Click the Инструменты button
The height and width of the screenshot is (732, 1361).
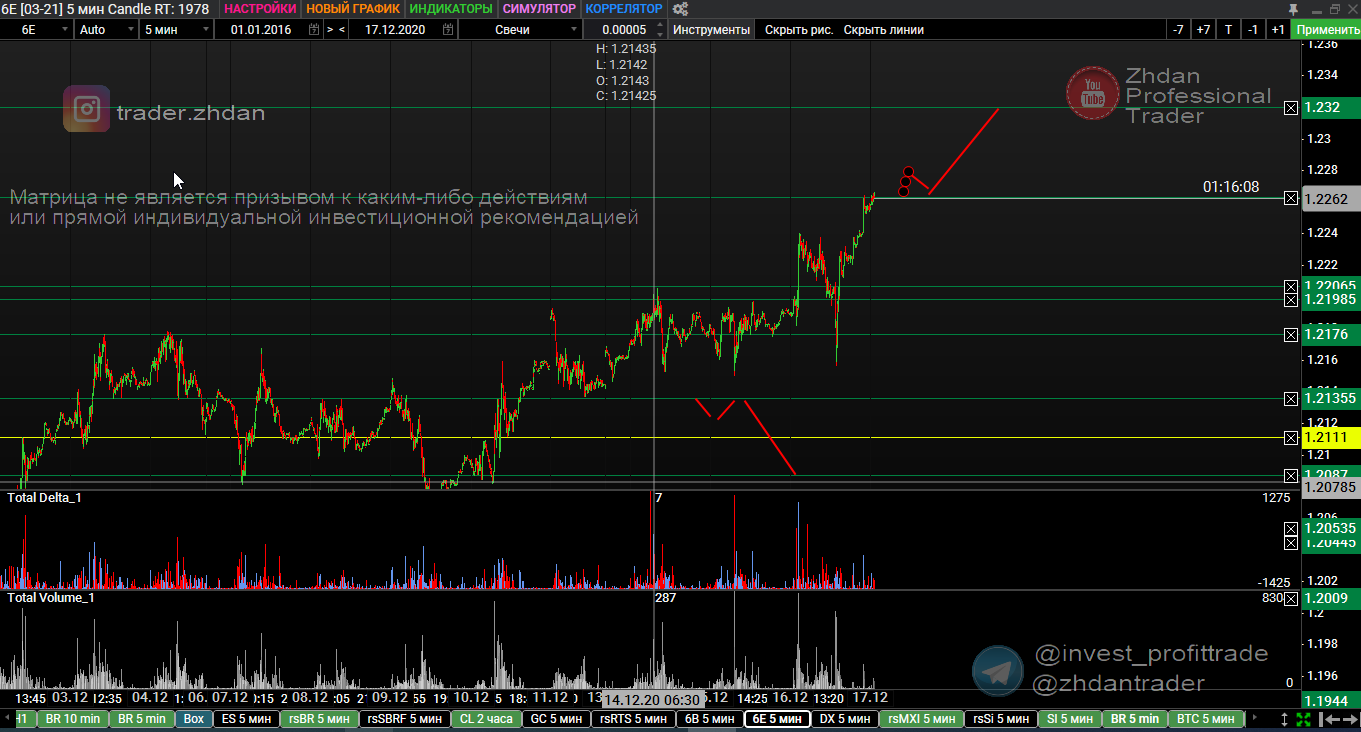click(x=711, y=30)
